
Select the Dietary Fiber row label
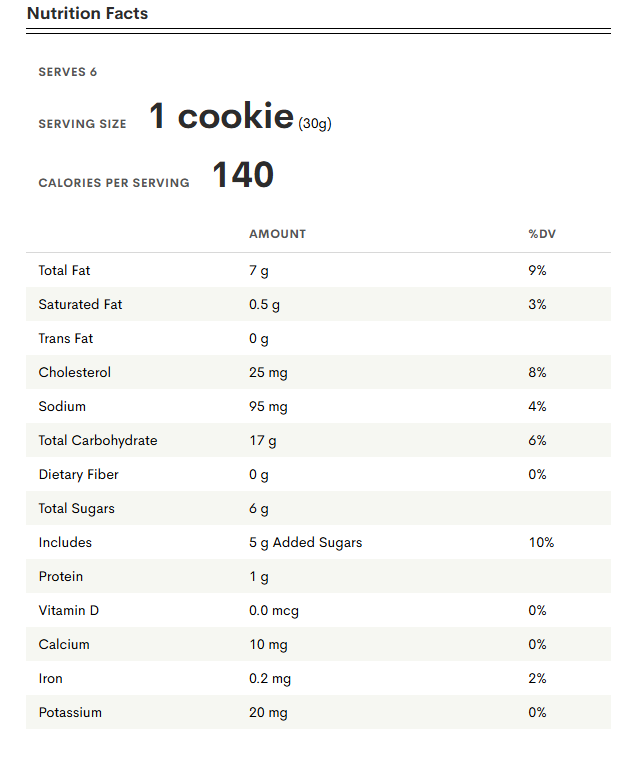(80, 474)
